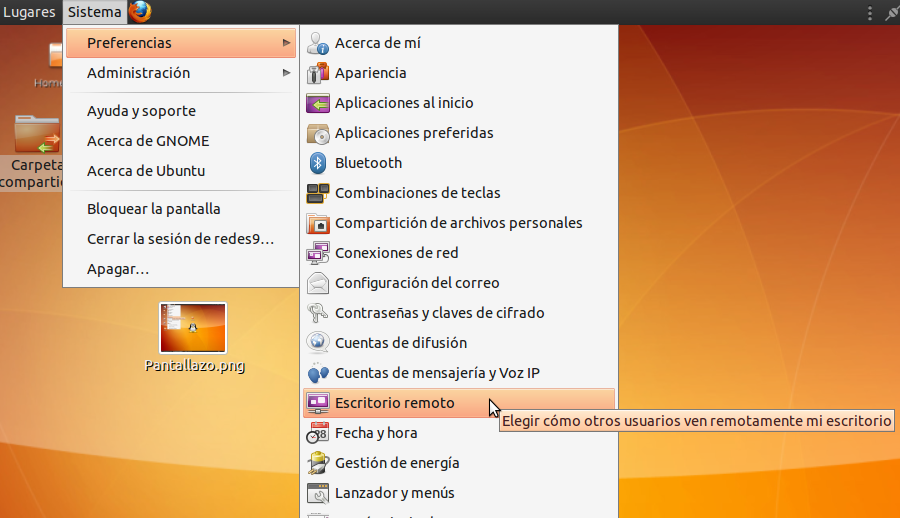This screenshot has height=518, width=900.
Task: Expand the Preferencias submenu arrow
Action: point(286,43)
